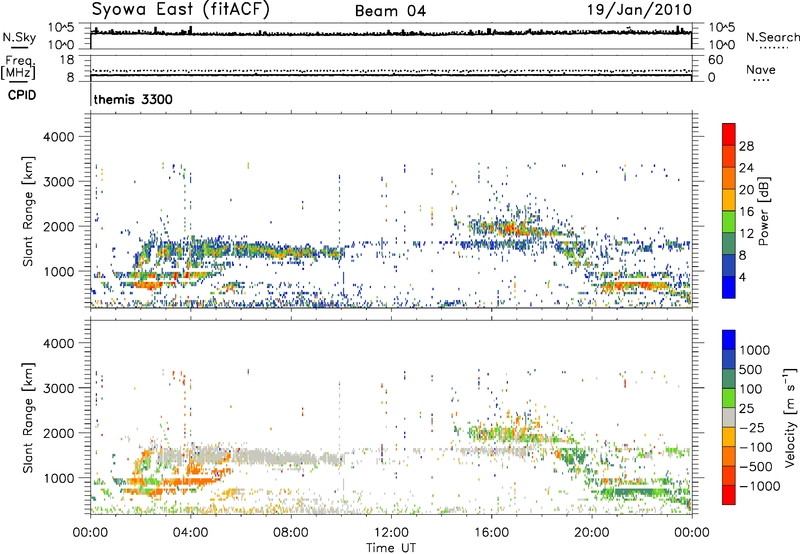This screenshot has width=800, height=554.
Task: Click the '60' value on the Nave axis
Action: coord(715,60)
